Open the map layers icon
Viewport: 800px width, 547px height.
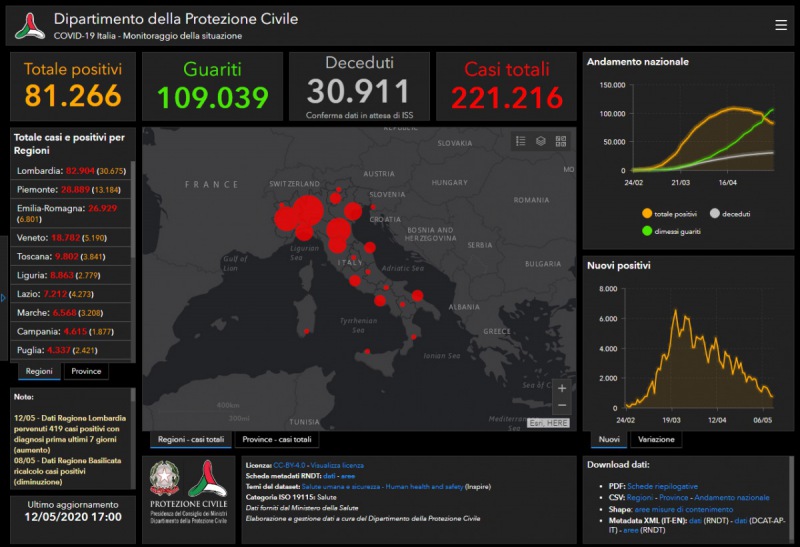click(541, 142)
